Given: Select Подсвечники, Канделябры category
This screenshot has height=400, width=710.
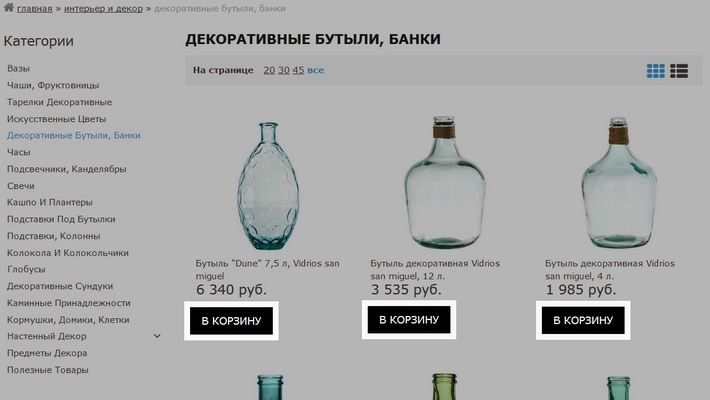Looking at the screenshot, I should coord(67,169).
